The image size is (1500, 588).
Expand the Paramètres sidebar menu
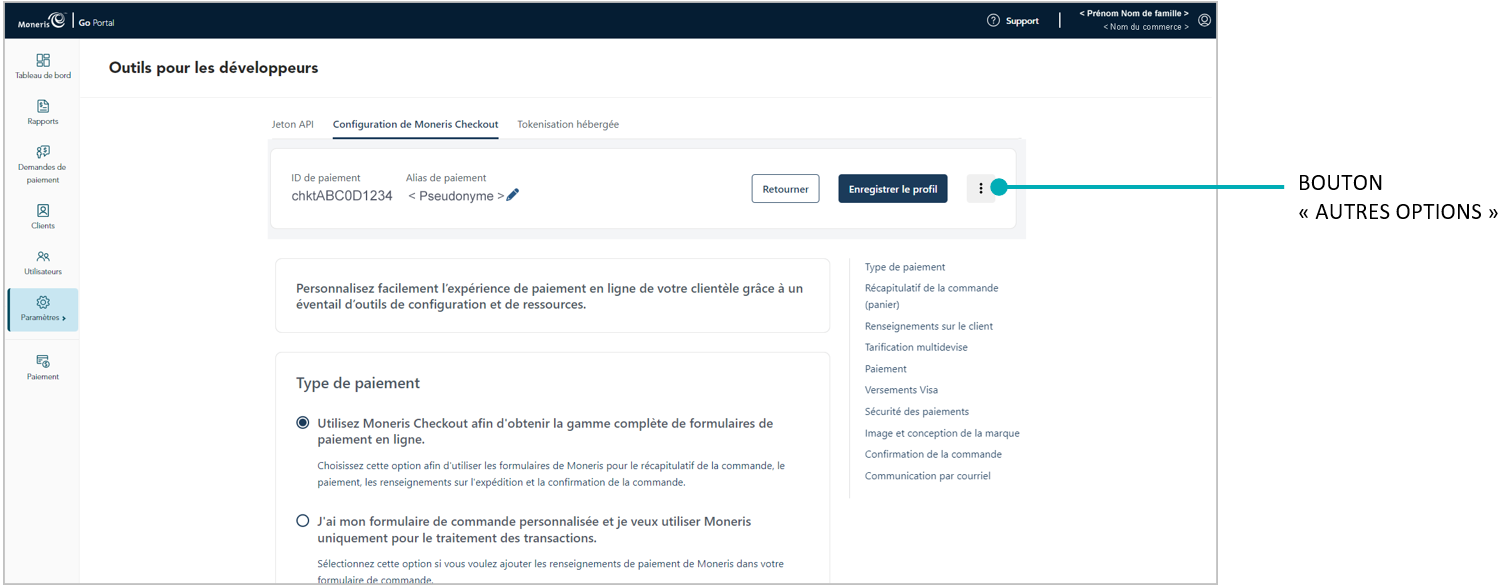(x=43, y=309)
